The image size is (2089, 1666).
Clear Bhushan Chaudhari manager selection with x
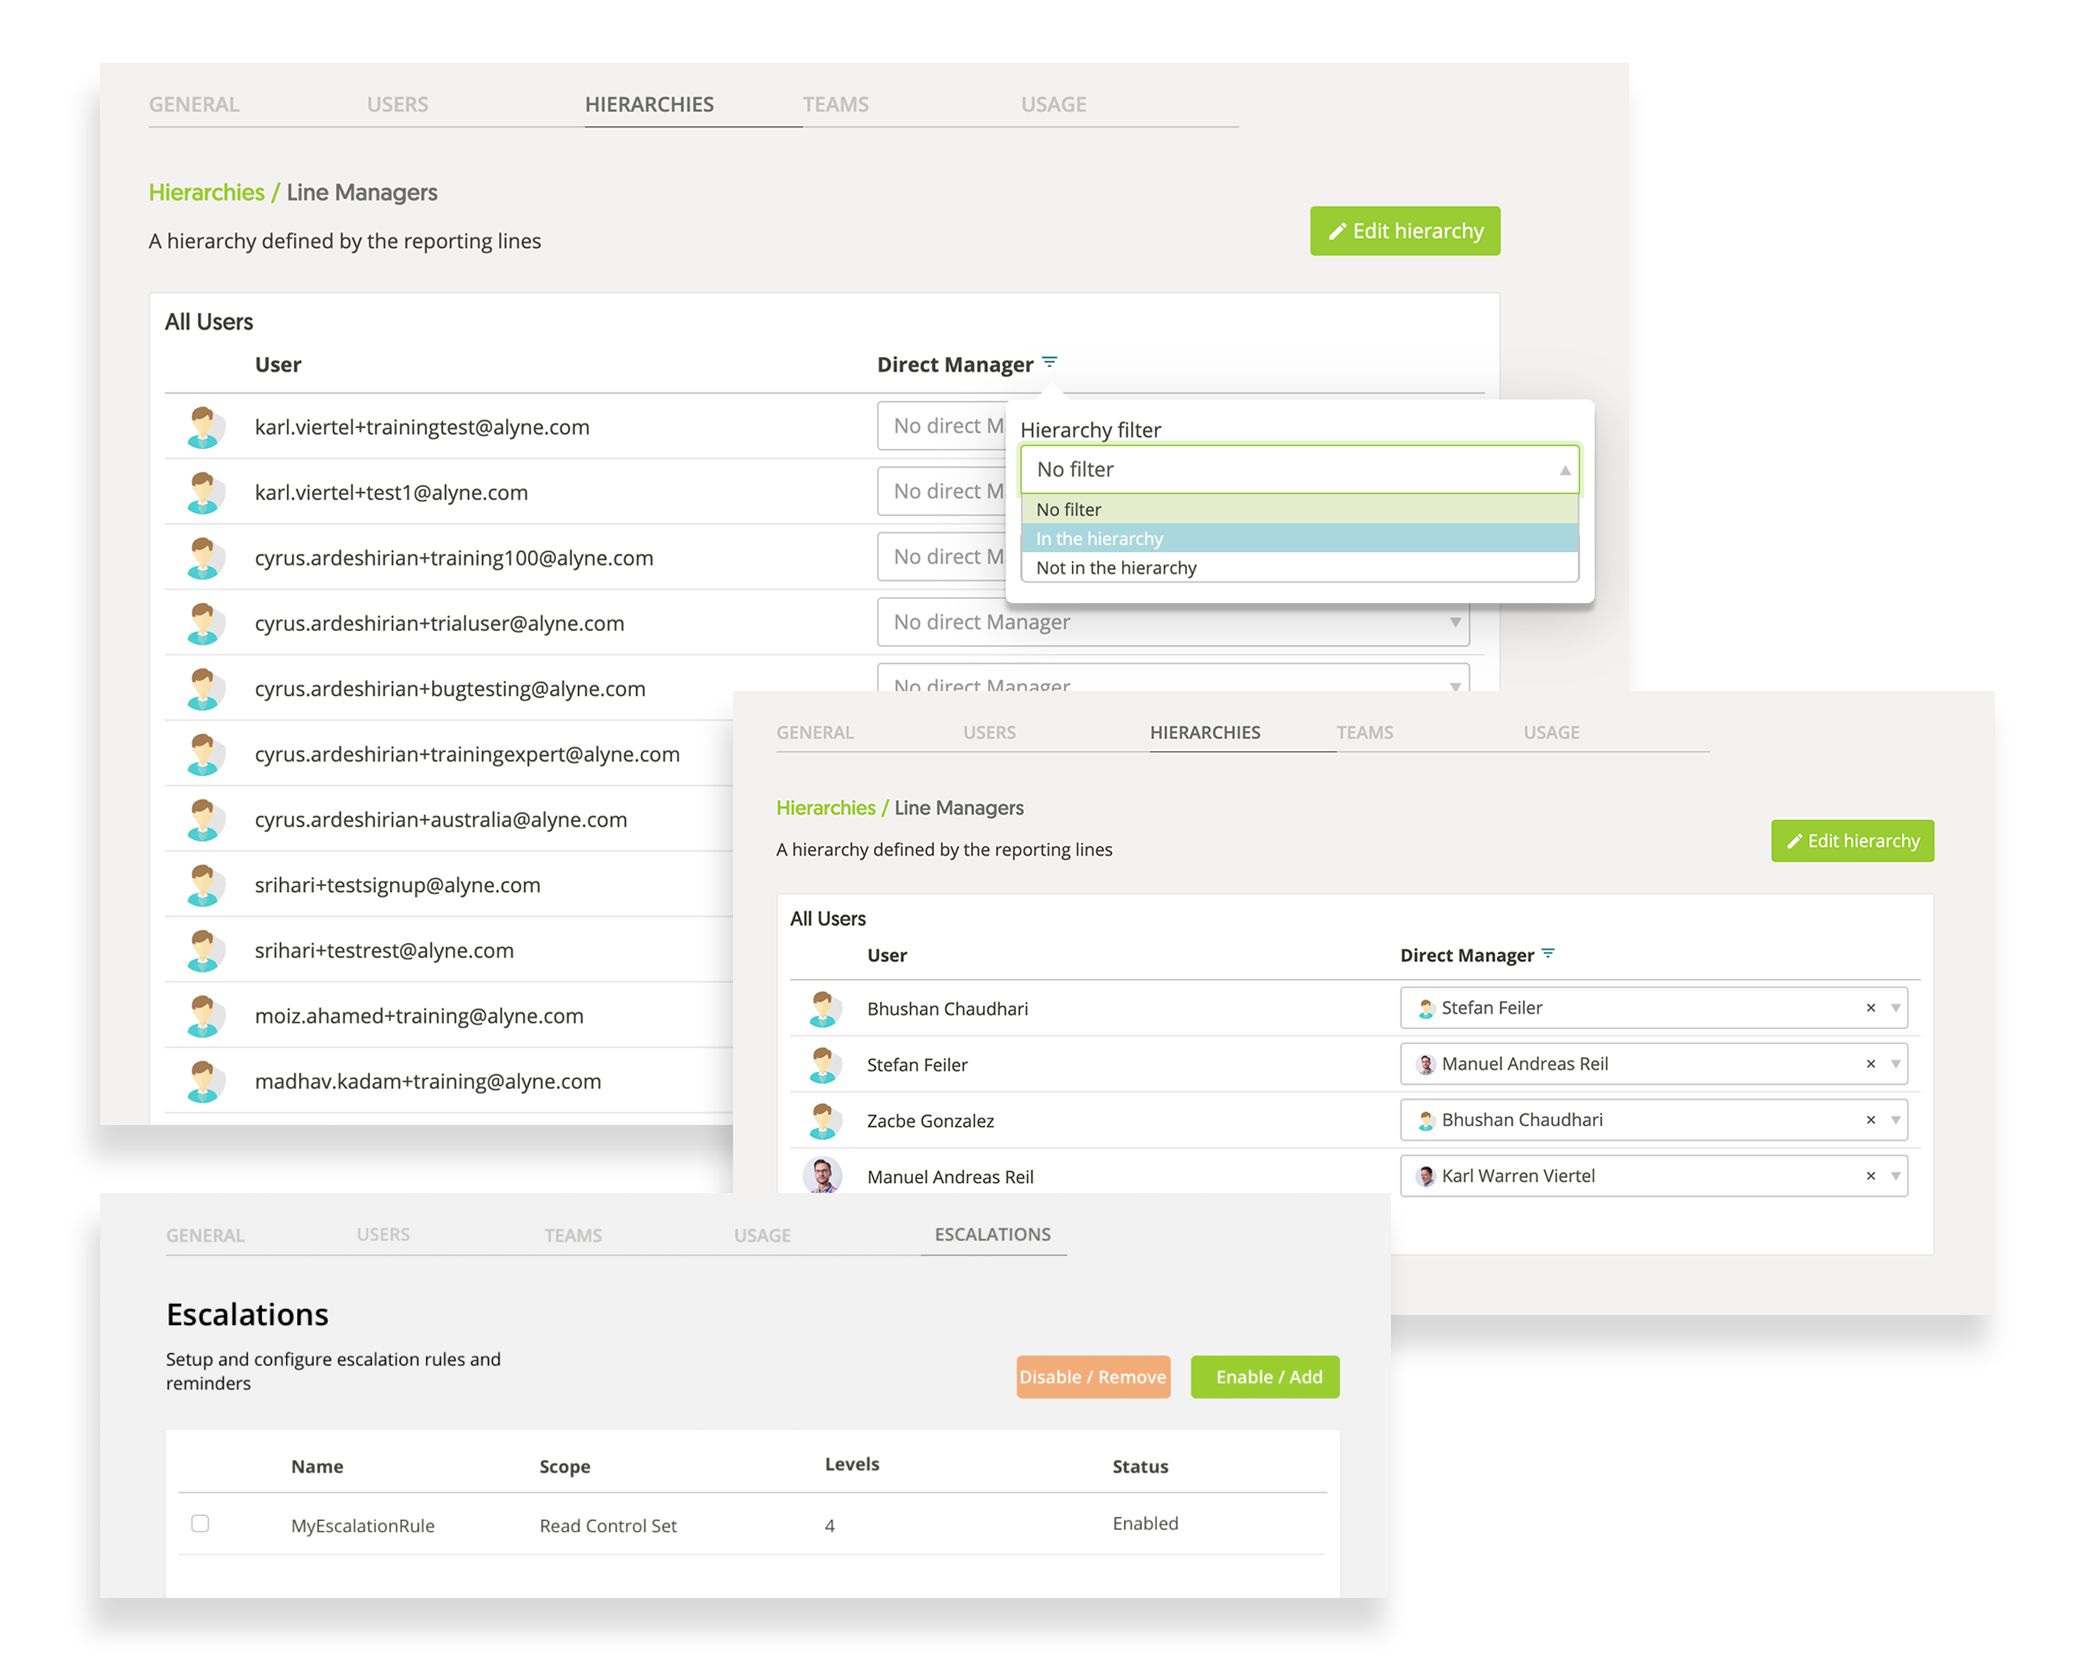coord(1870,1120)
